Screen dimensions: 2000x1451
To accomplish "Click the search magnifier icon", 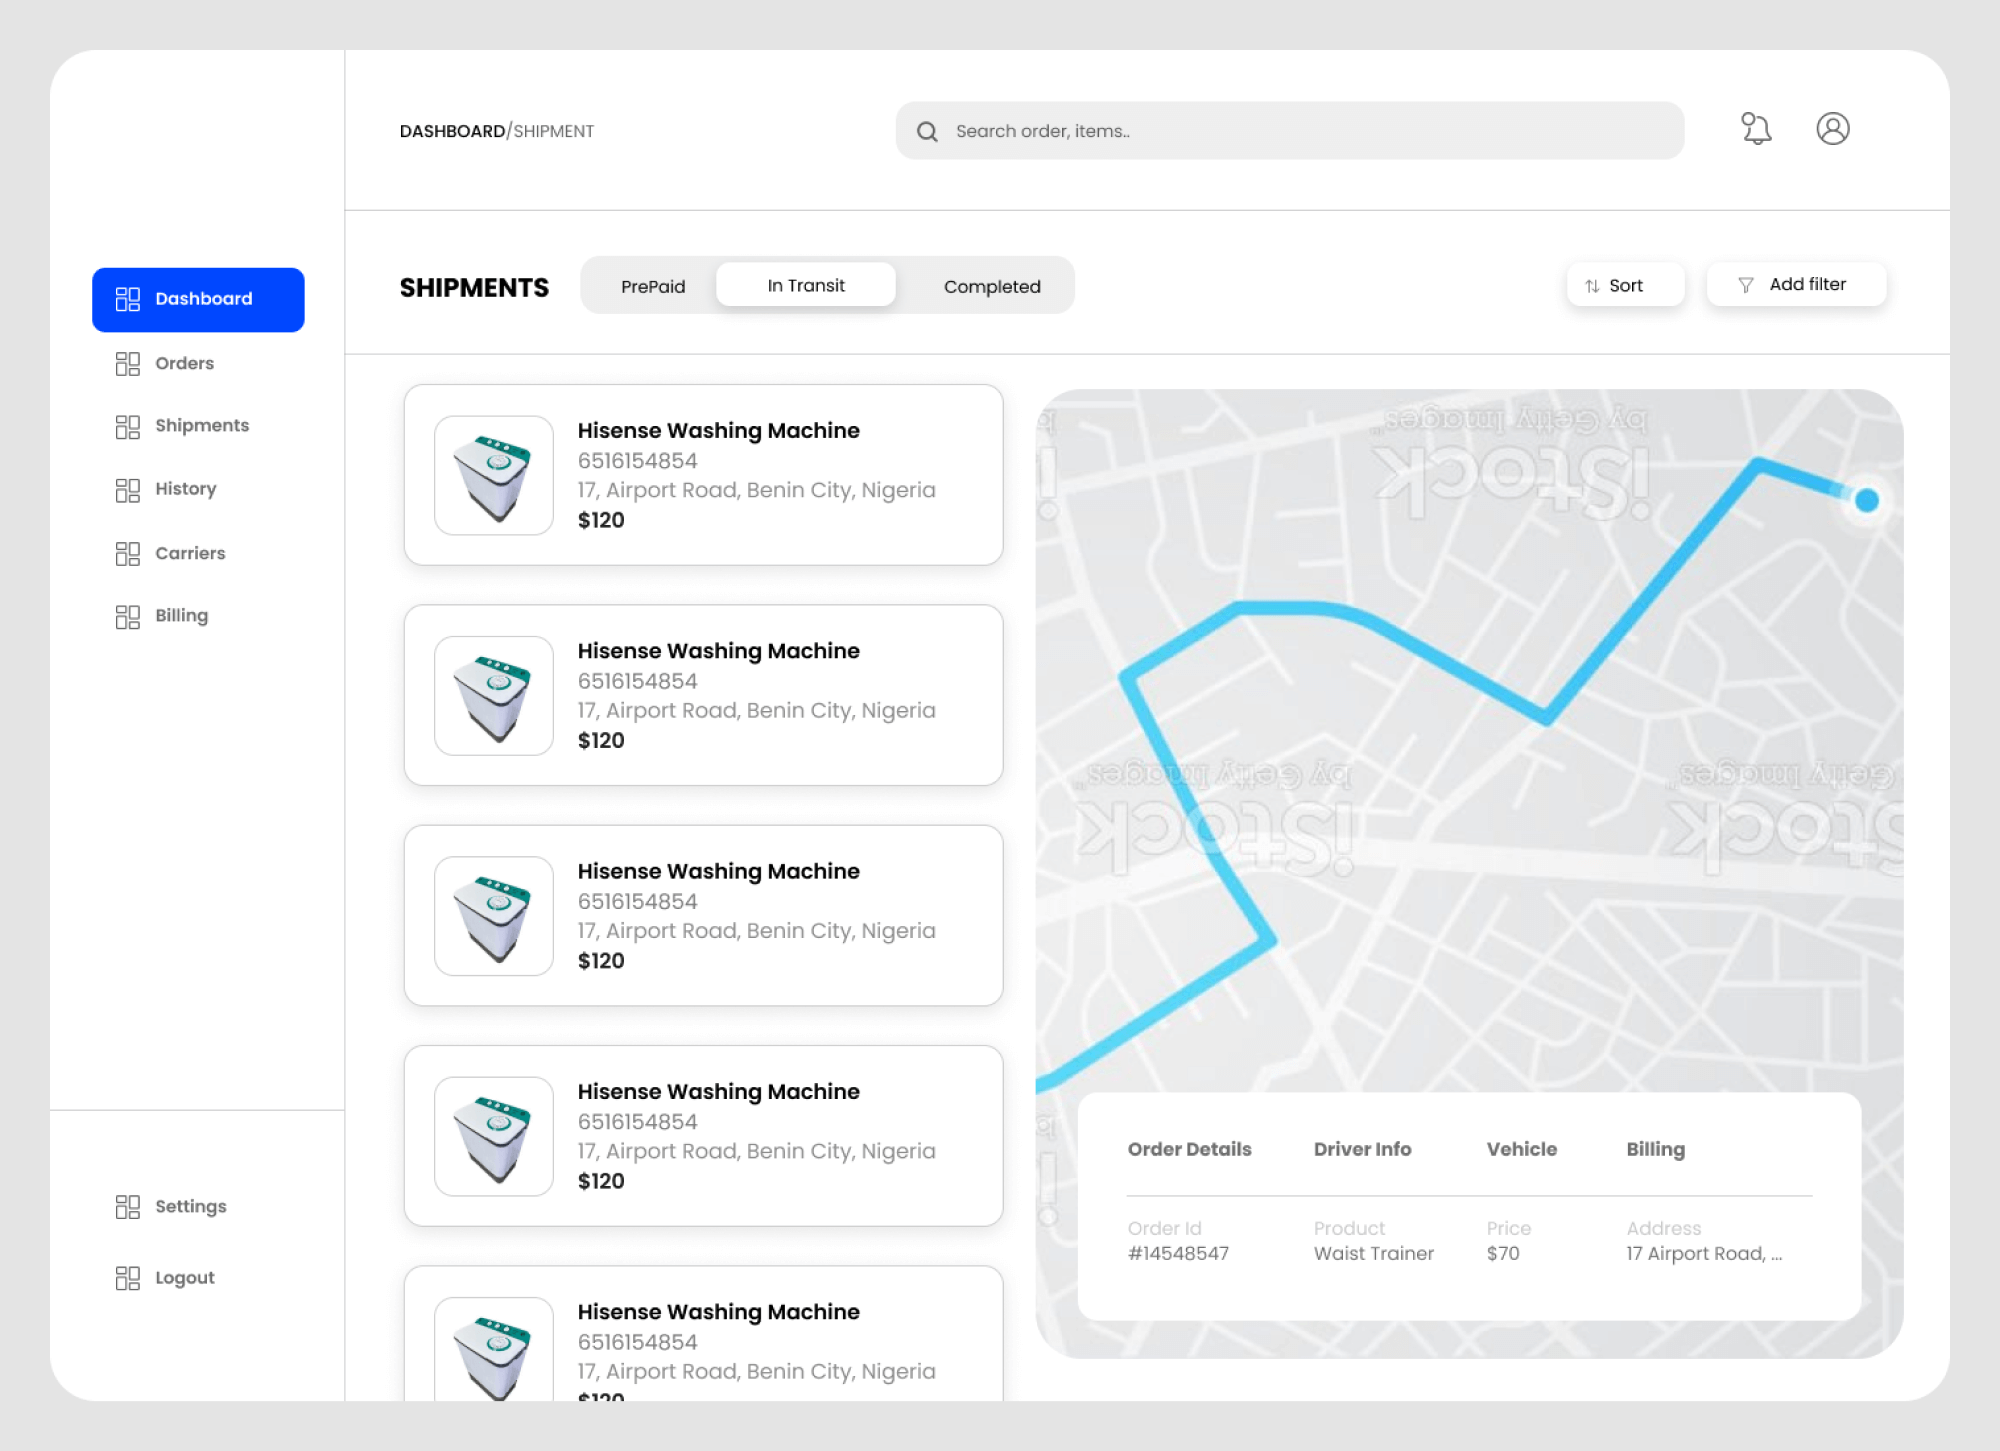I will click(x=926, y=131).
